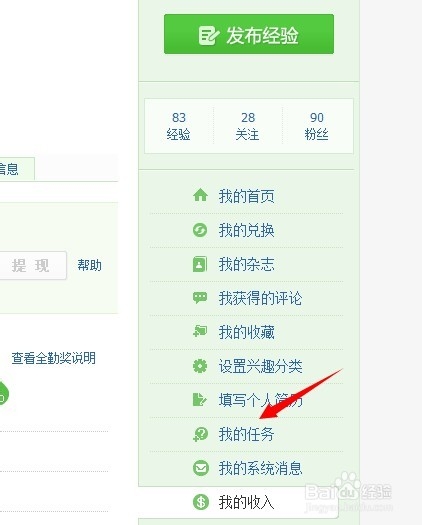422x525 pixels.
Task: Click the exchange icon beside 我的兑换
Action: 200,230
